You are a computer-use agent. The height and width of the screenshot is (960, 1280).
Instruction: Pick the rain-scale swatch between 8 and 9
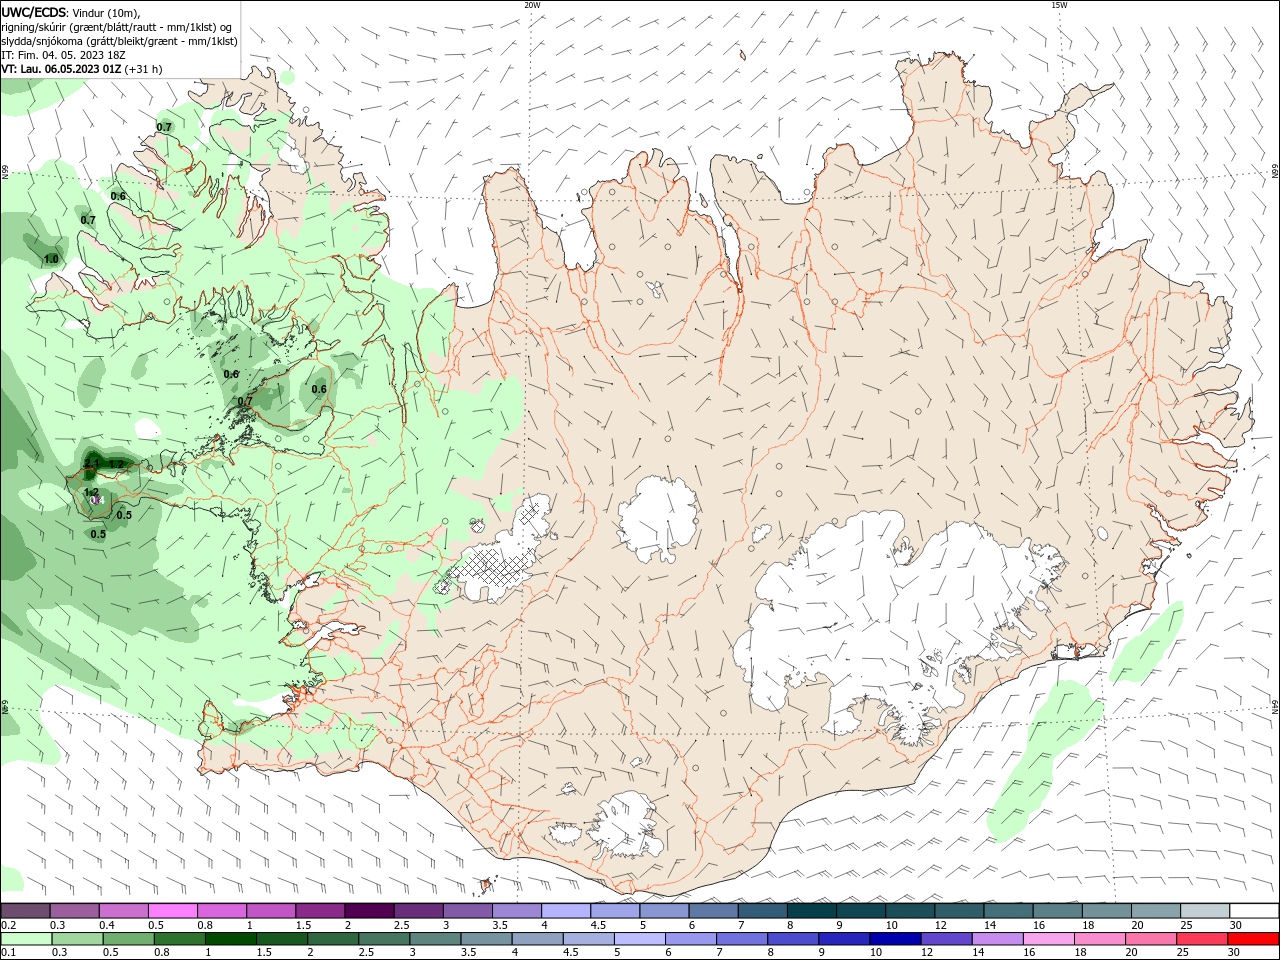(791, 939)
